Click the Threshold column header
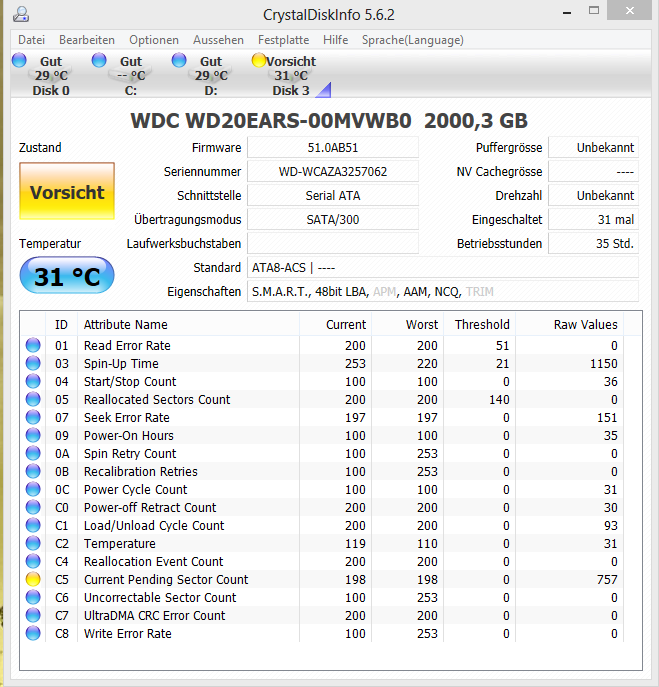 click(479, 324)
